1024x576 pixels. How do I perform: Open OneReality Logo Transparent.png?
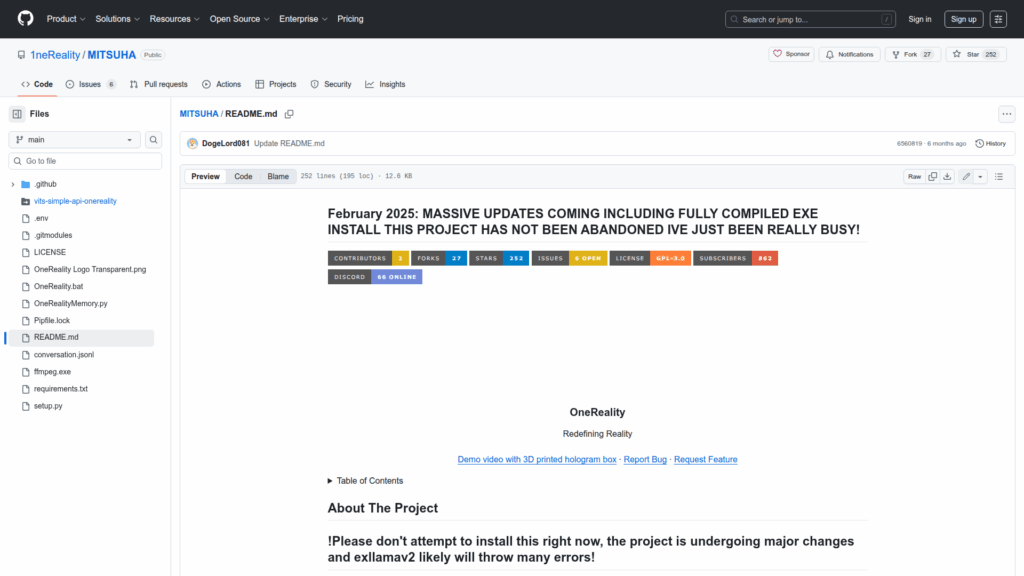point(90,269)
